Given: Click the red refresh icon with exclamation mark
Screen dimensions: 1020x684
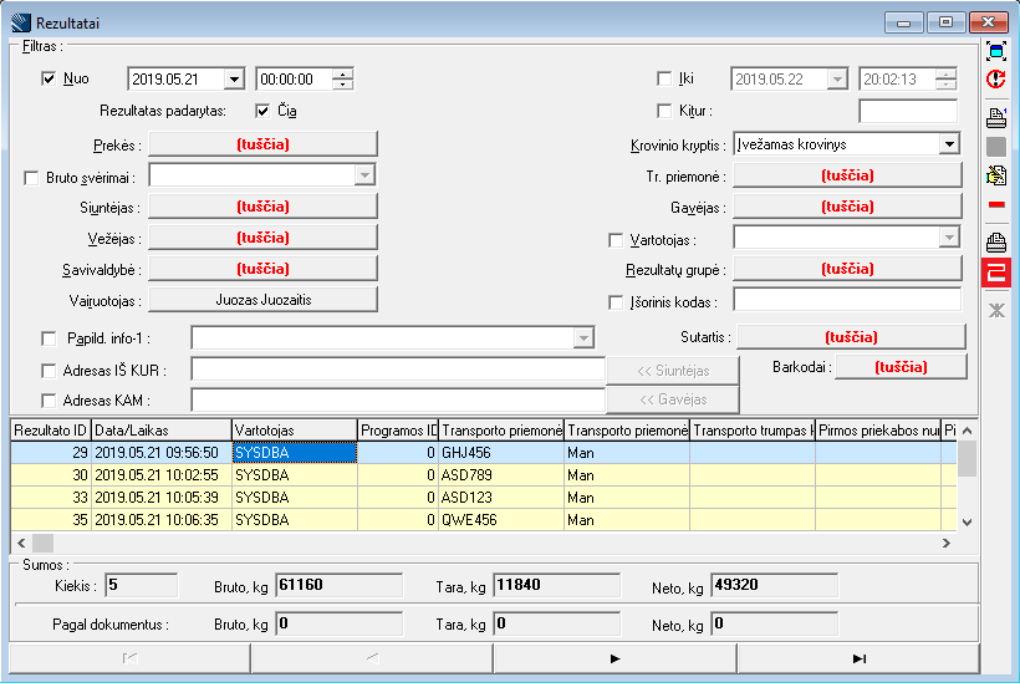Looking at the screenshot, I should 996,80.
